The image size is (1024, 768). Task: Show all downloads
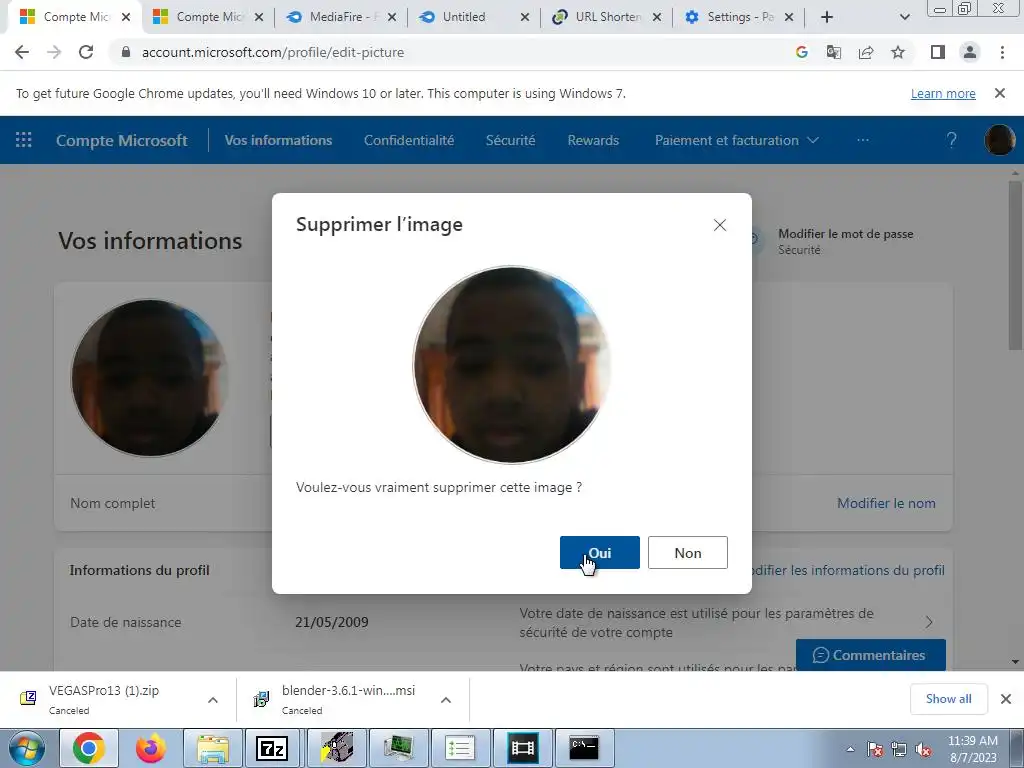click(948, 699)
